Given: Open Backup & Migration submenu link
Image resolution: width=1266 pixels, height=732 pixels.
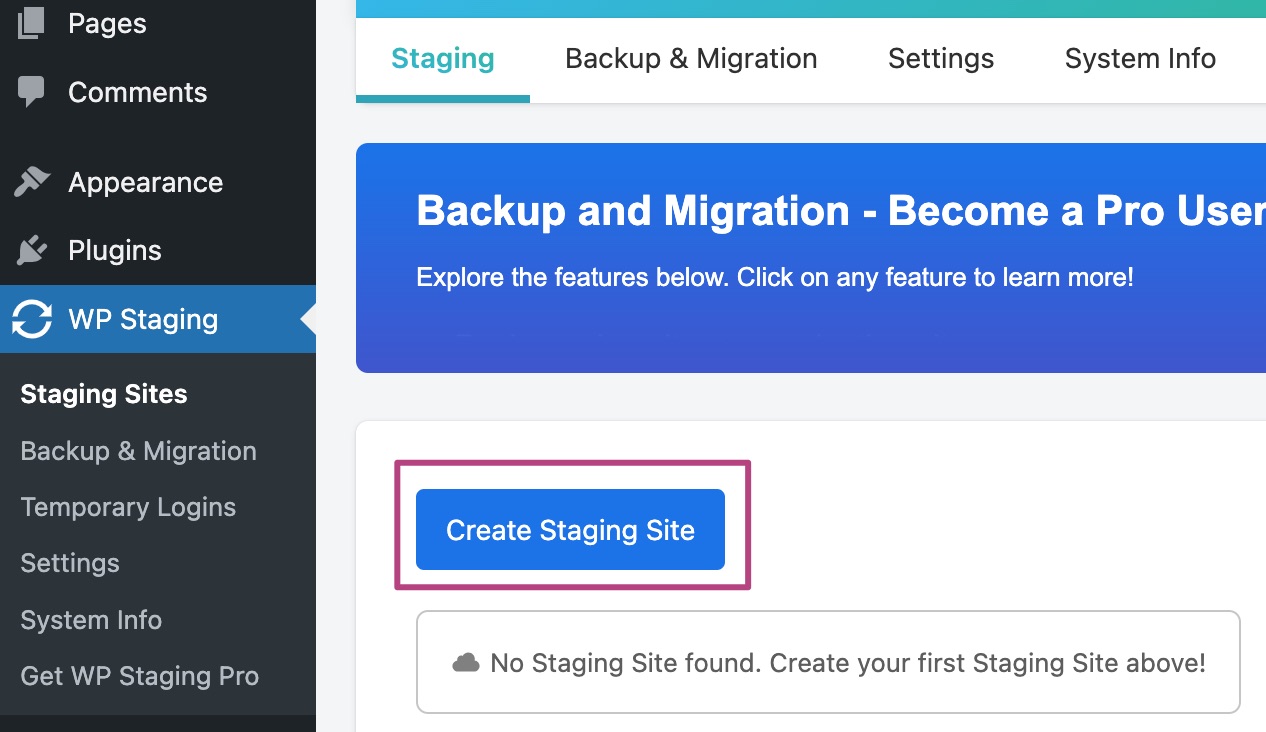Looking at the screenshot, I should (x=138, y=451).
